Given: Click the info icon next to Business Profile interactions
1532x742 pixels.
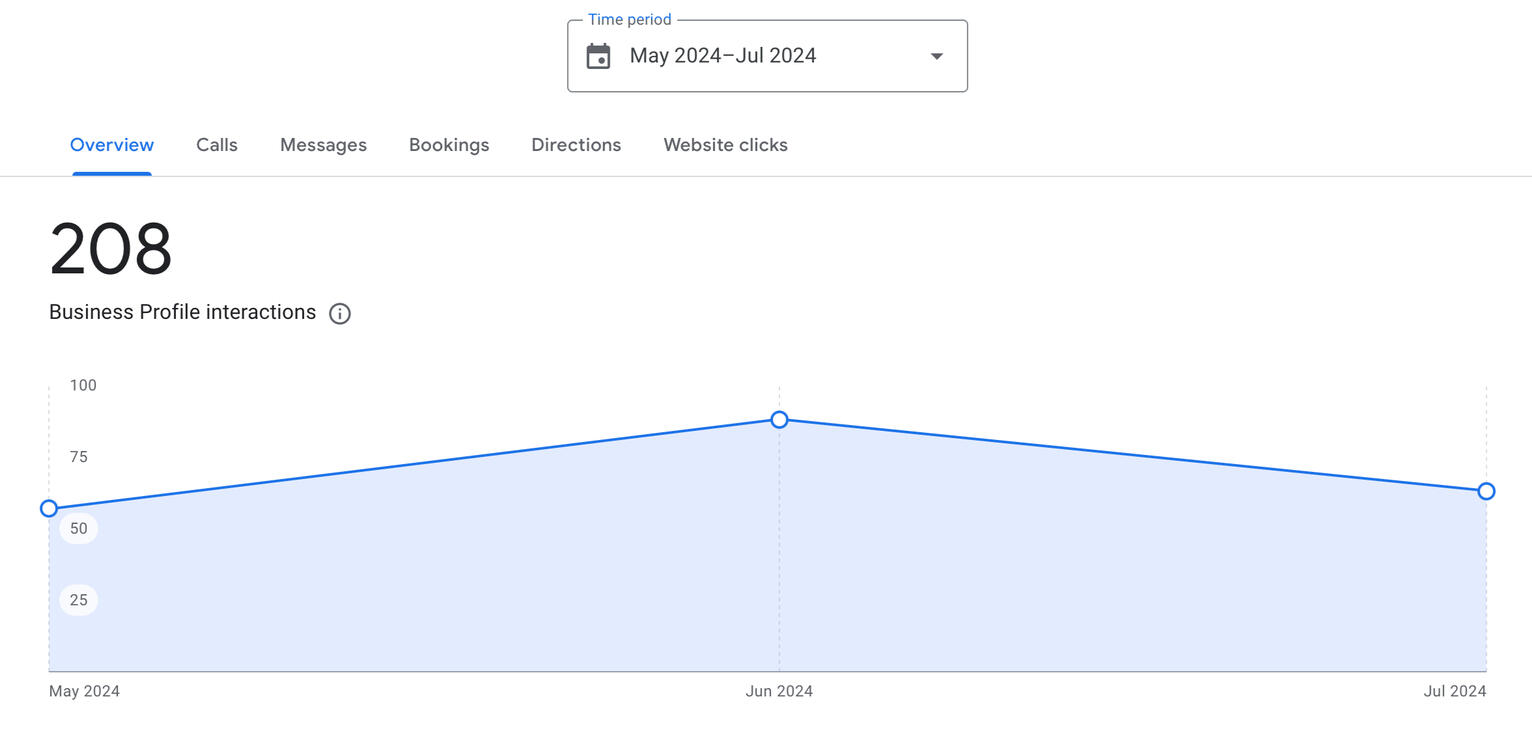Looking at the screenshot, I should click(340, 313).
